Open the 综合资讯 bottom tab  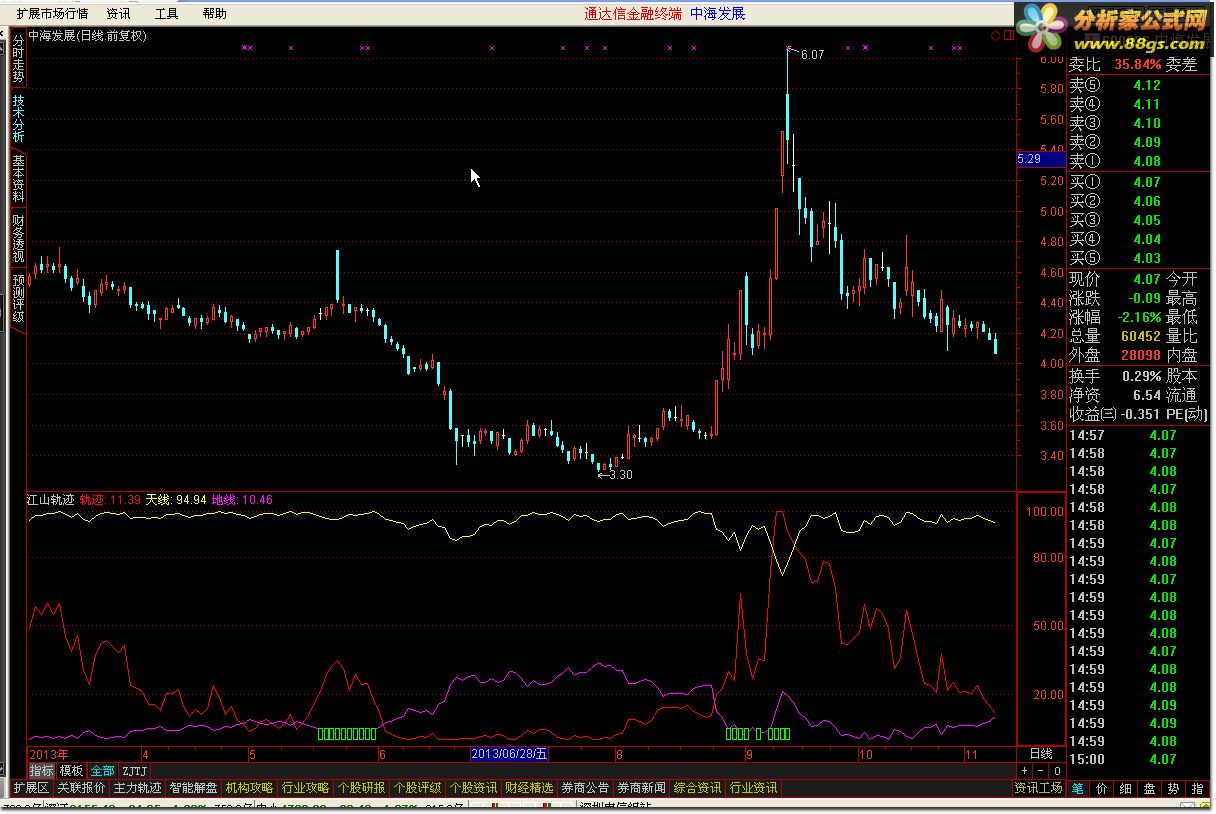(x=697, y=788)
